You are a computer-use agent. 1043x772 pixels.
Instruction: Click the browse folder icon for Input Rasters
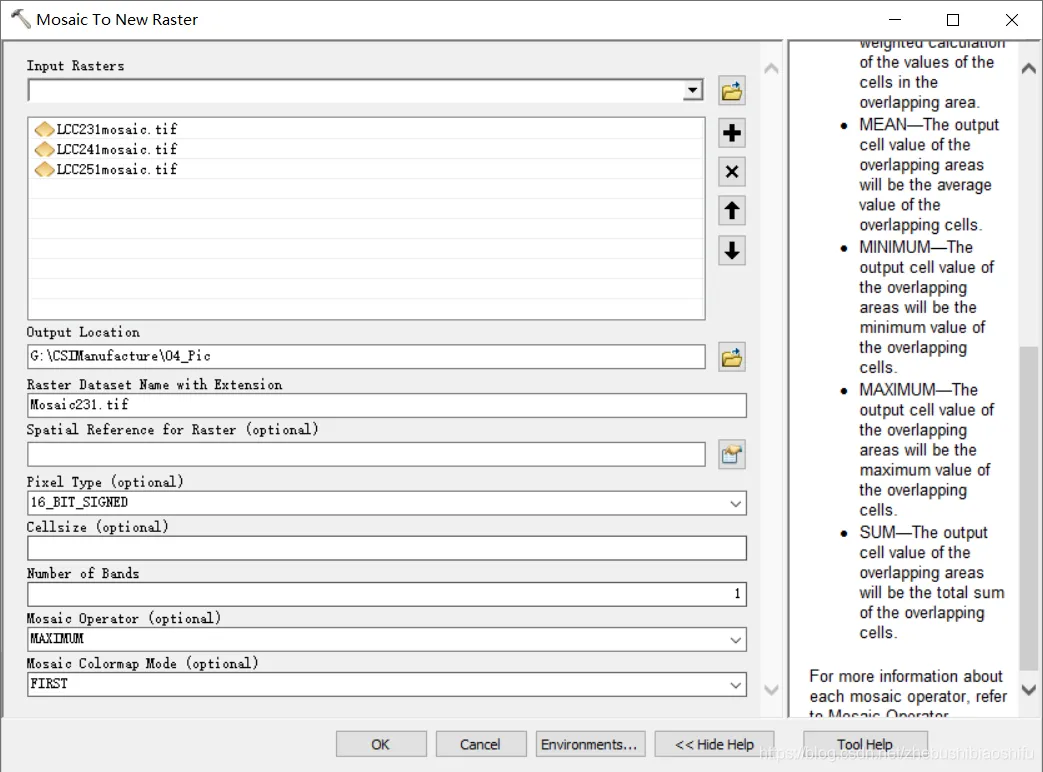pos(732,92)
